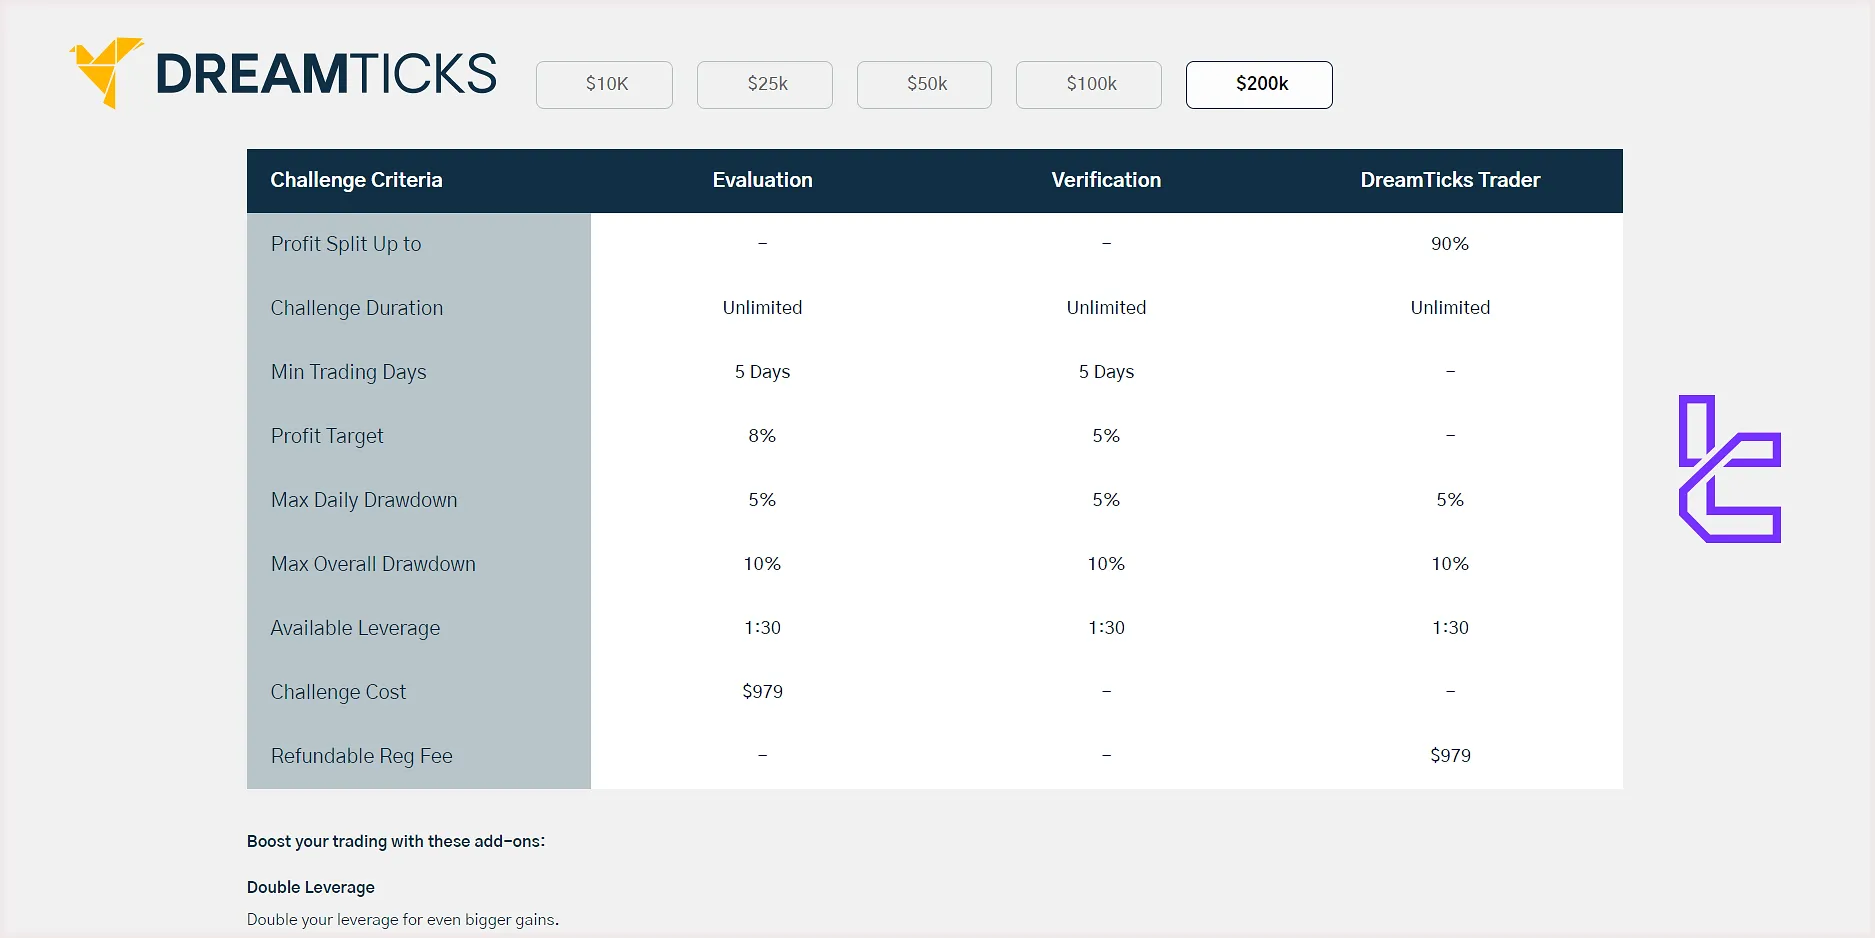This screenshot has width=1875, height=938.
Task: Click Unlimited under Evaluation
Action: [x=762, y=308]
